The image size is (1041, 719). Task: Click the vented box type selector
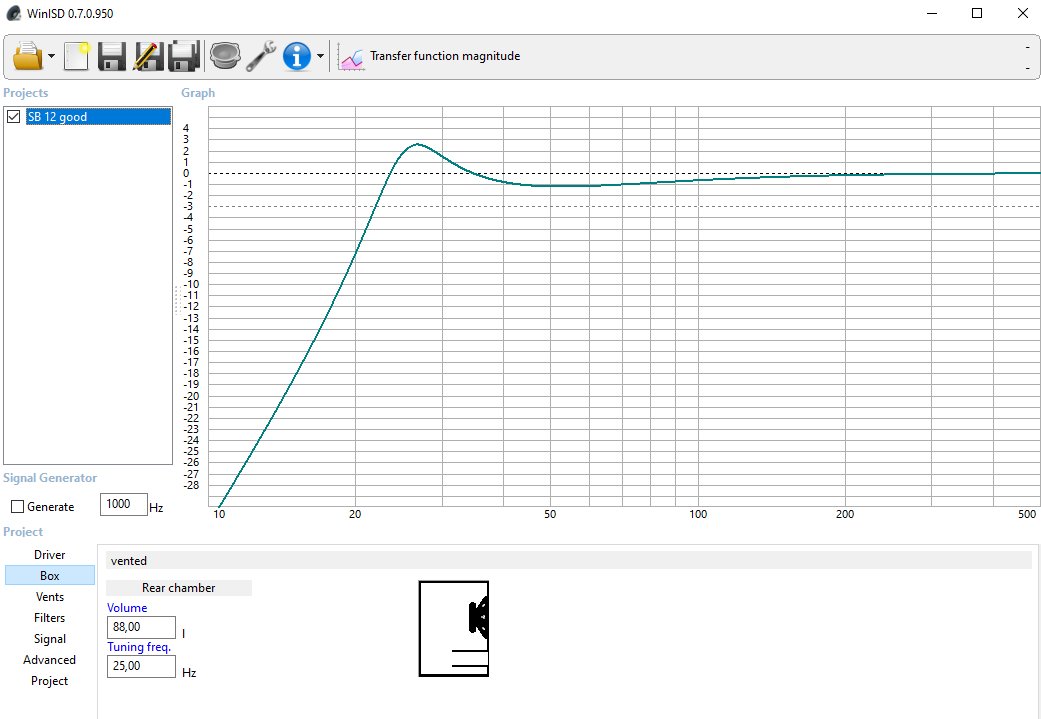pyautogui.click(x=568, y=561)
